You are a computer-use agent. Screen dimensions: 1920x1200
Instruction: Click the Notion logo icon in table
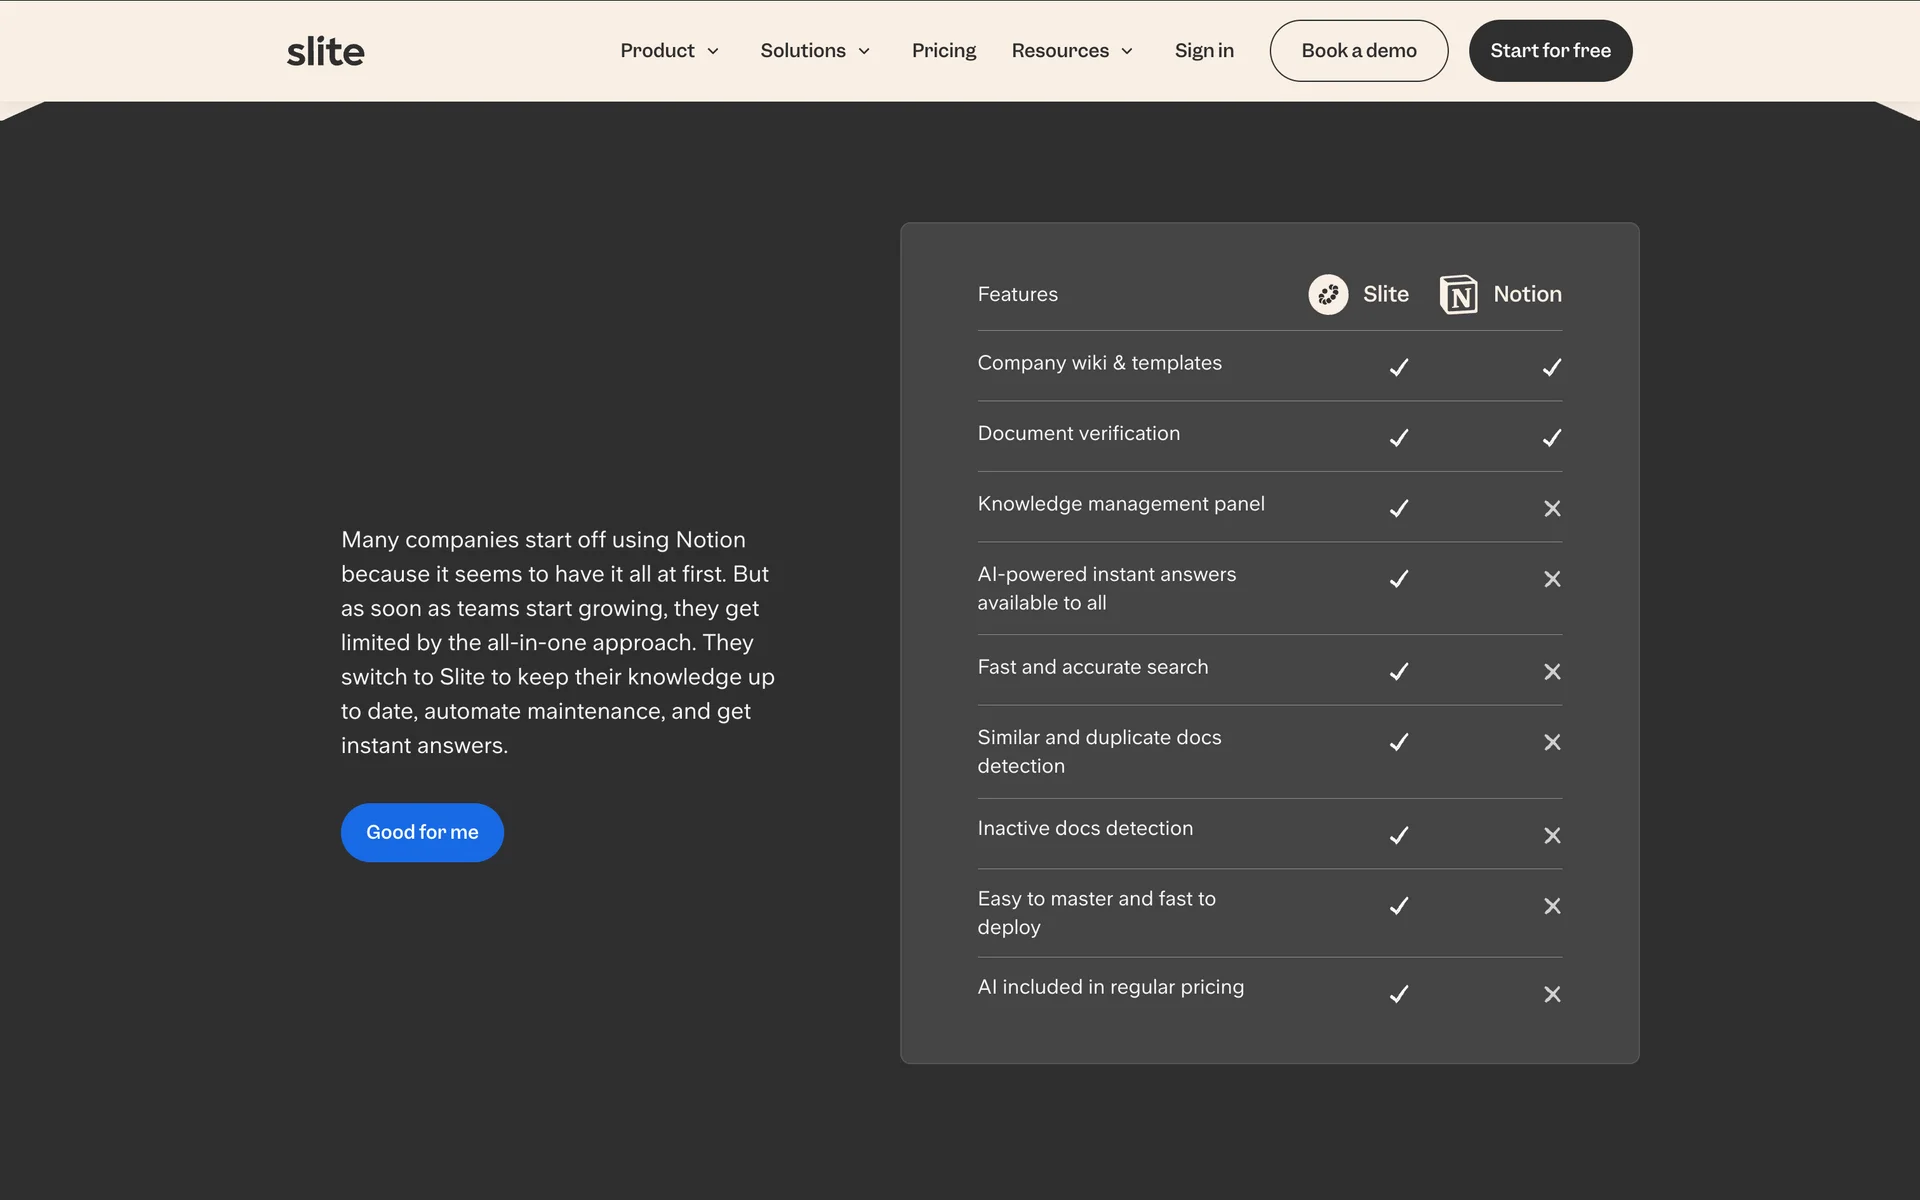1458,294
